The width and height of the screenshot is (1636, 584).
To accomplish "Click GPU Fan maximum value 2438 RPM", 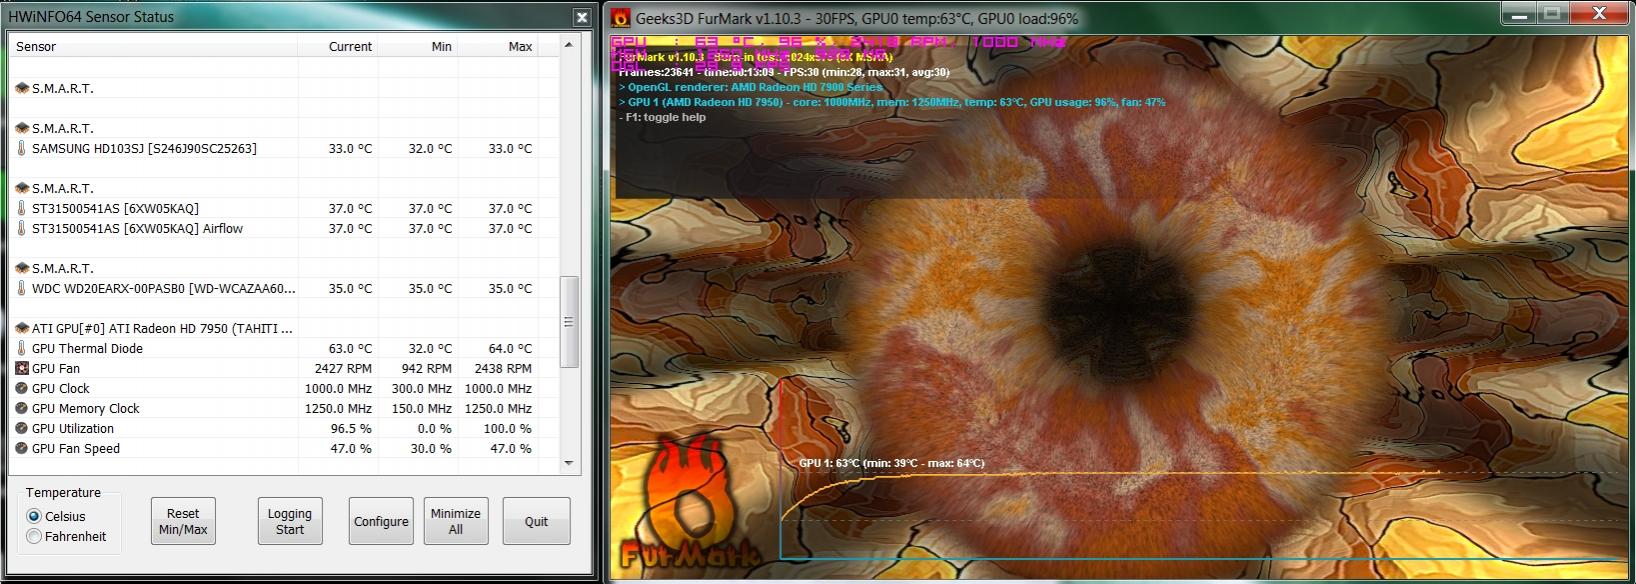I will (503, 368).
